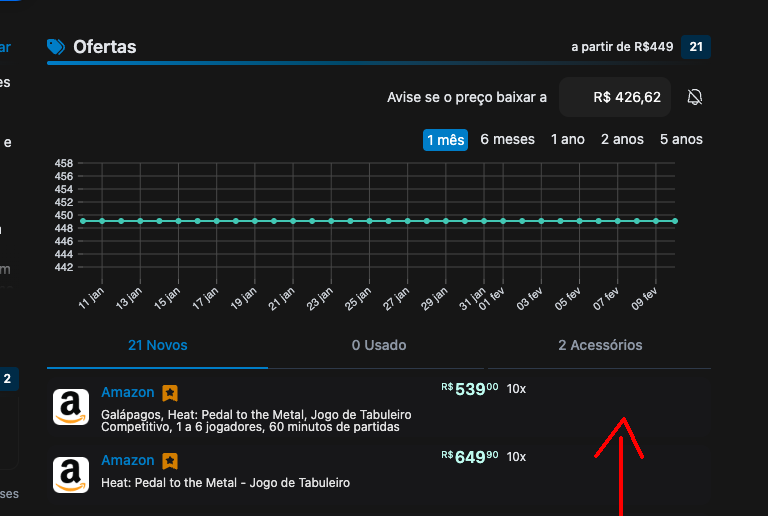Click the last data point on the price chart
768x516 pixels.
click(675, 220)
